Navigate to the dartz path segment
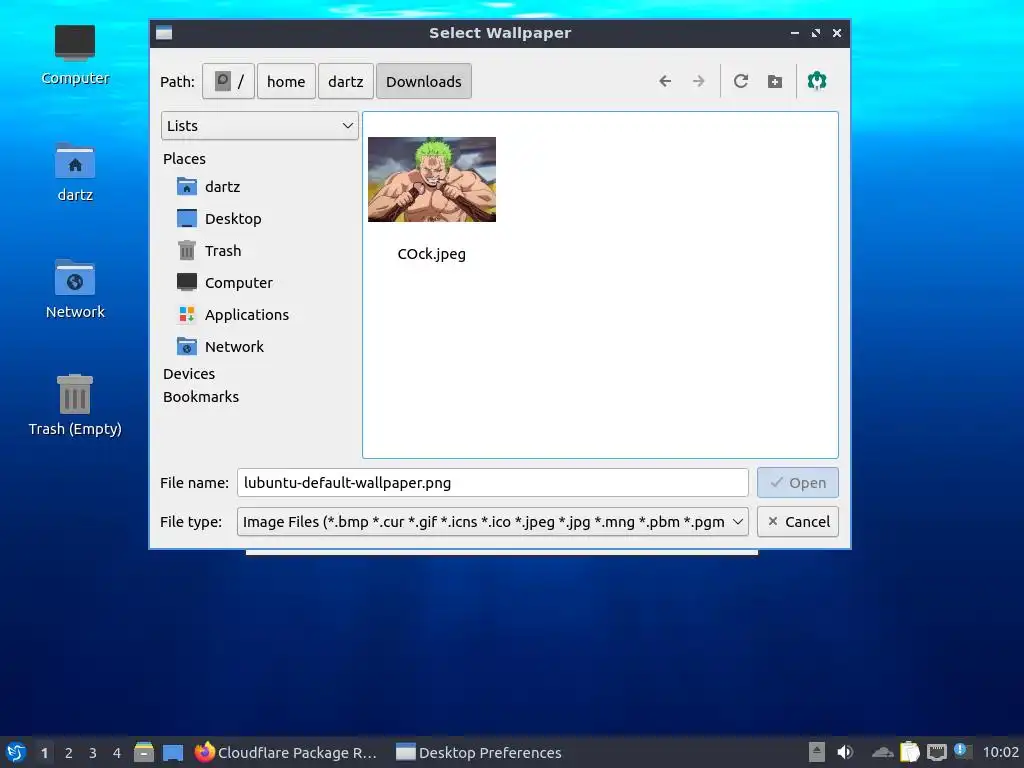 [x=345, y=81]
